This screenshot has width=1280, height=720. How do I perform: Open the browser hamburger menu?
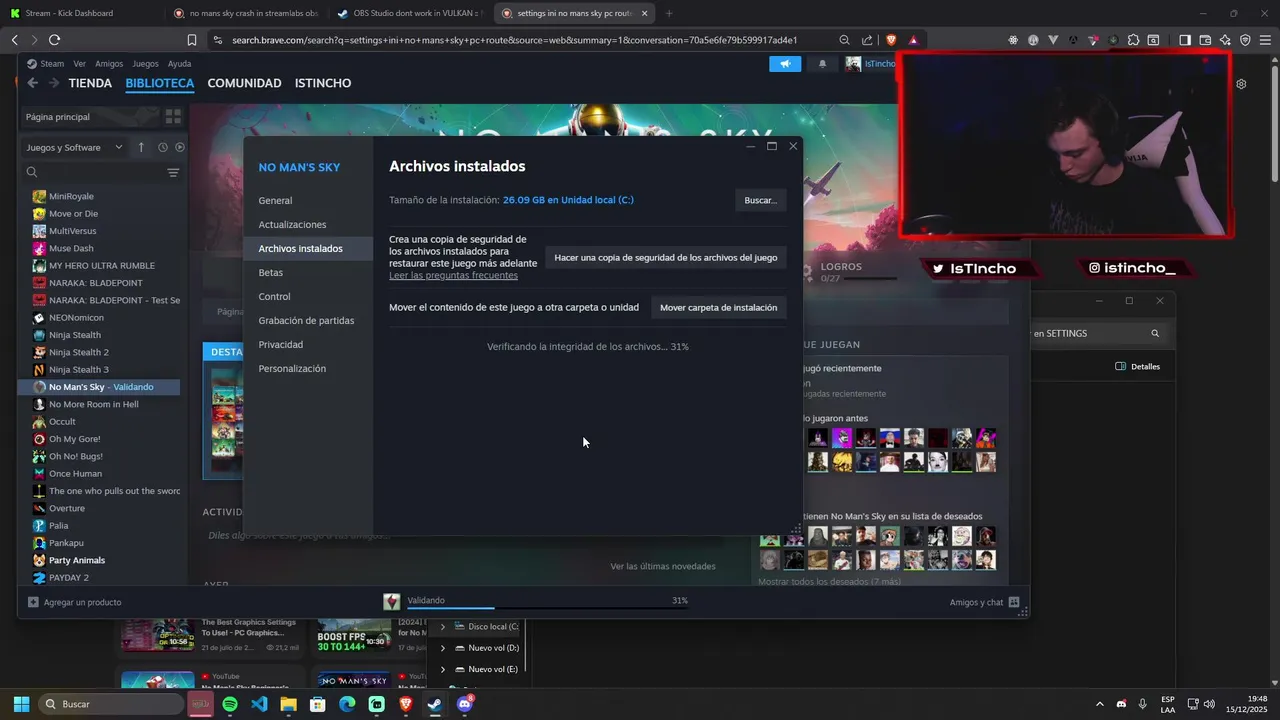pos(1265,40)
